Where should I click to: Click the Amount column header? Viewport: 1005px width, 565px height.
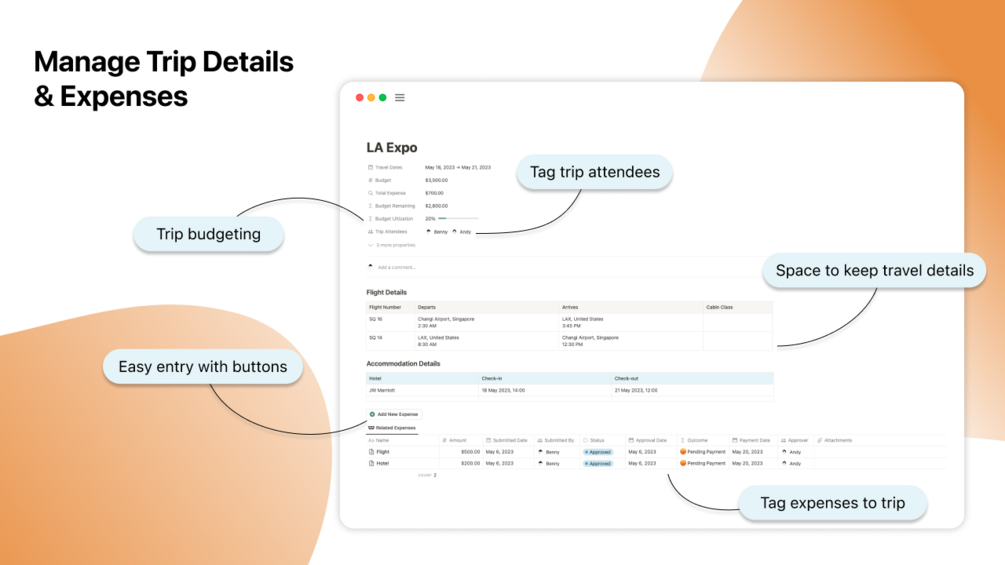[x=454, y=440]
